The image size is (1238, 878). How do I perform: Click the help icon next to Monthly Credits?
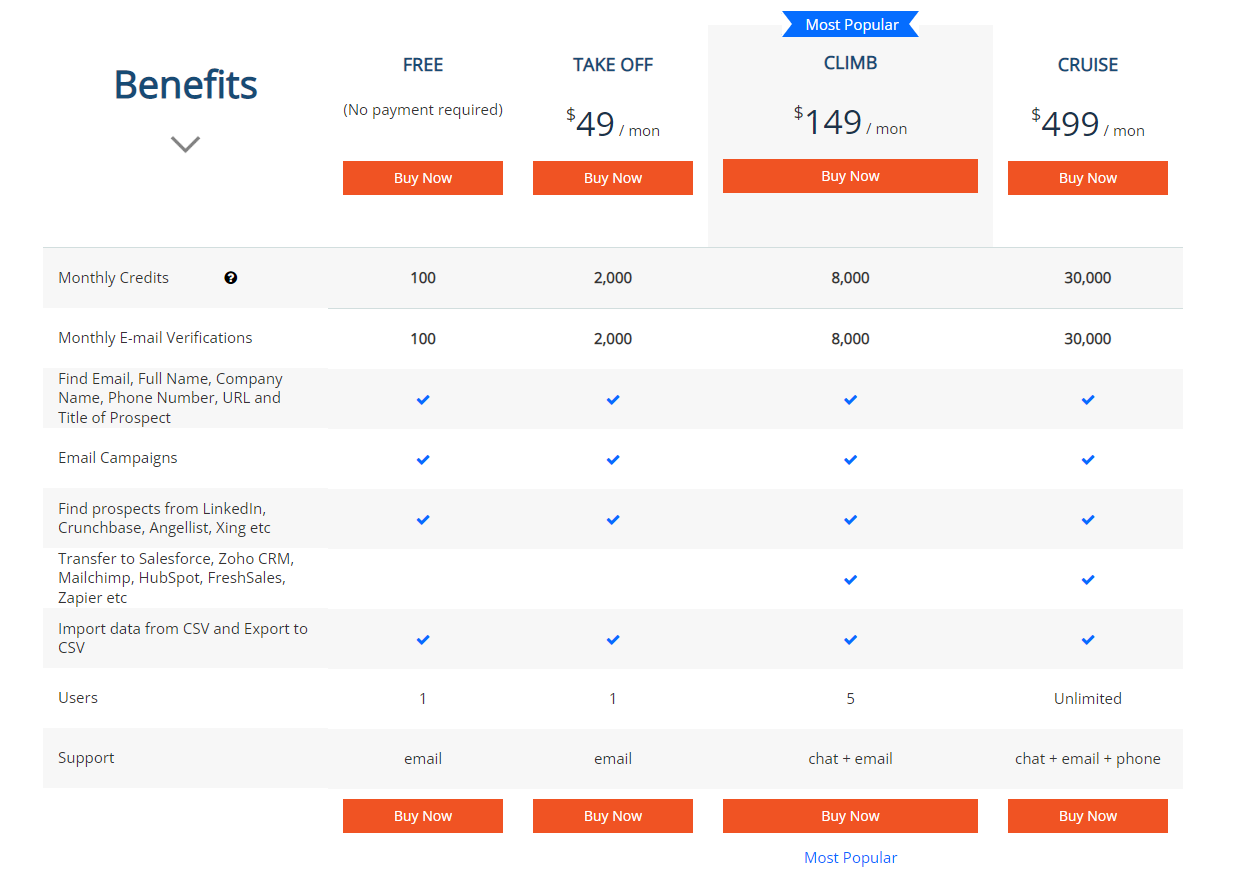pos(231,277)
